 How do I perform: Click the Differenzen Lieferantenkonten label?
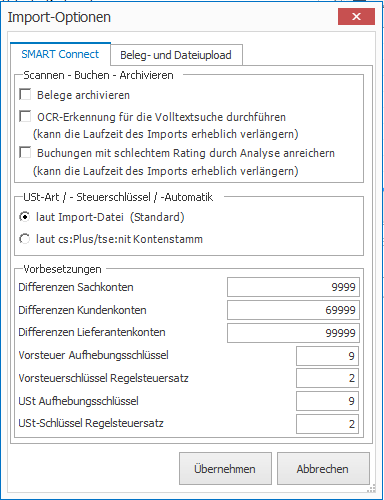click(92, 332)
